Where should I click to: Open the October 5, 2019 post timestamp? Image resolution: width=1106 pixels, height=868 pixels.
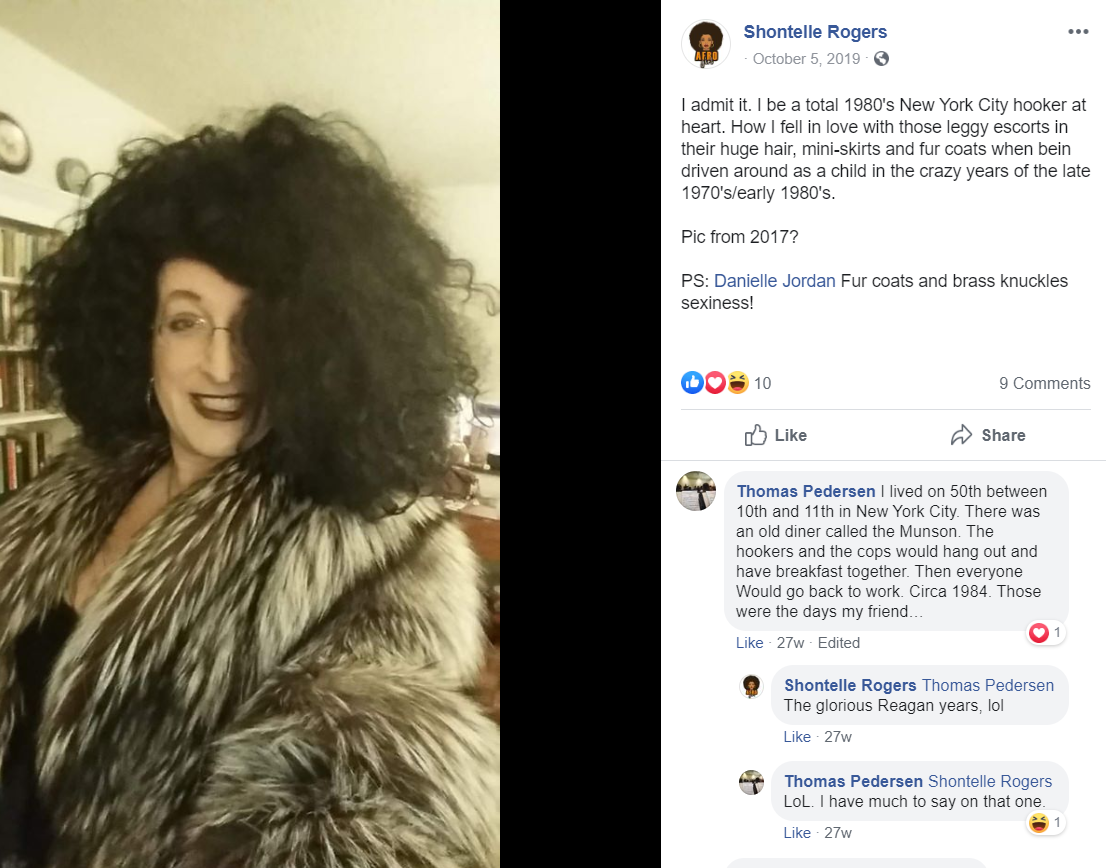pyautogui.click(x=806, y=59)
